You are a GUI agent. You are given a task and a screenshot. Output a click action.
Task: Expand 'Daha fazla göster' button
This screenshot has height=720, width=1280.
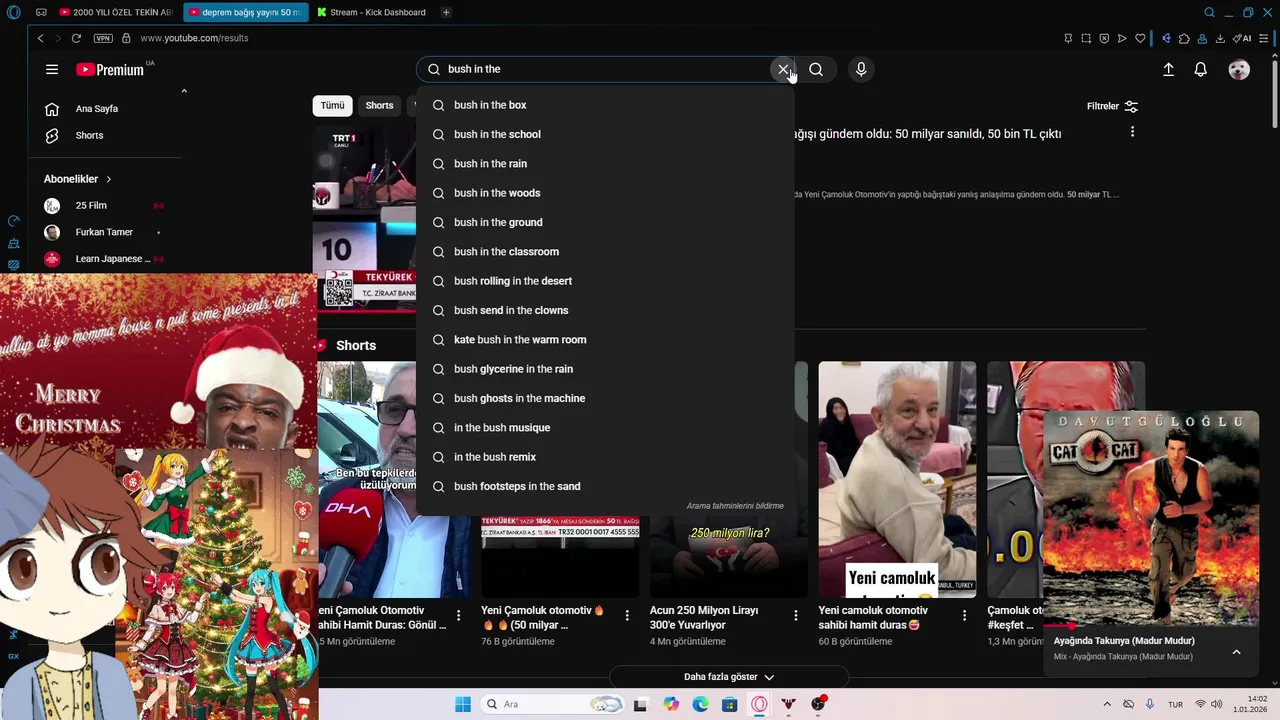(729, 677)
